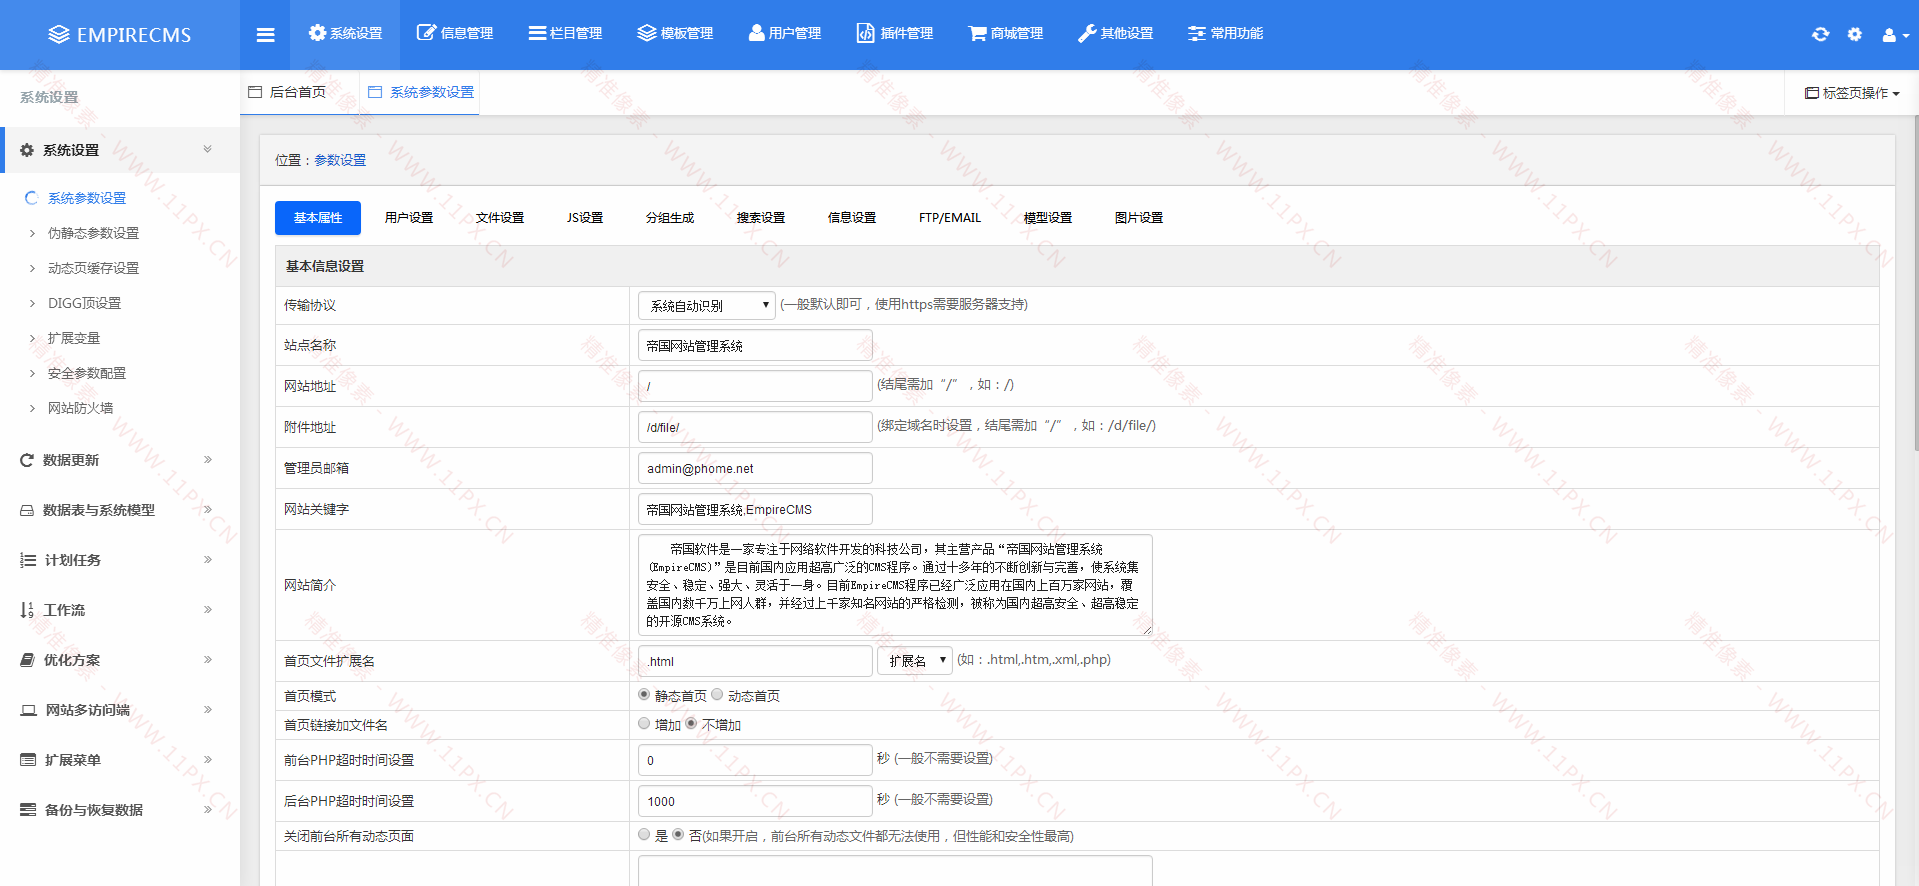Switch to 分组生成 tab

(670, 218)
